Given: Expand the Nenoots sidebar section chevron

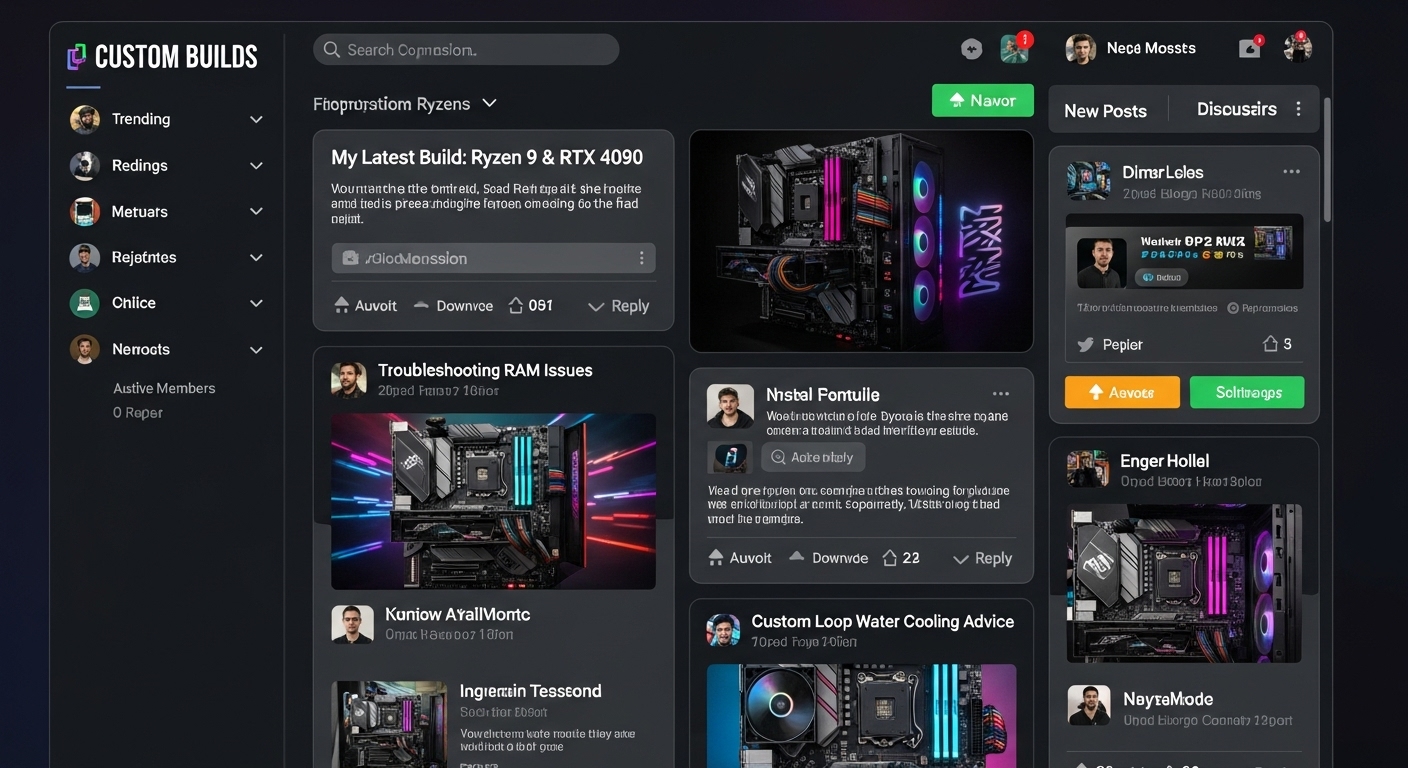Looking at the screenshot, I should [256, 350].
